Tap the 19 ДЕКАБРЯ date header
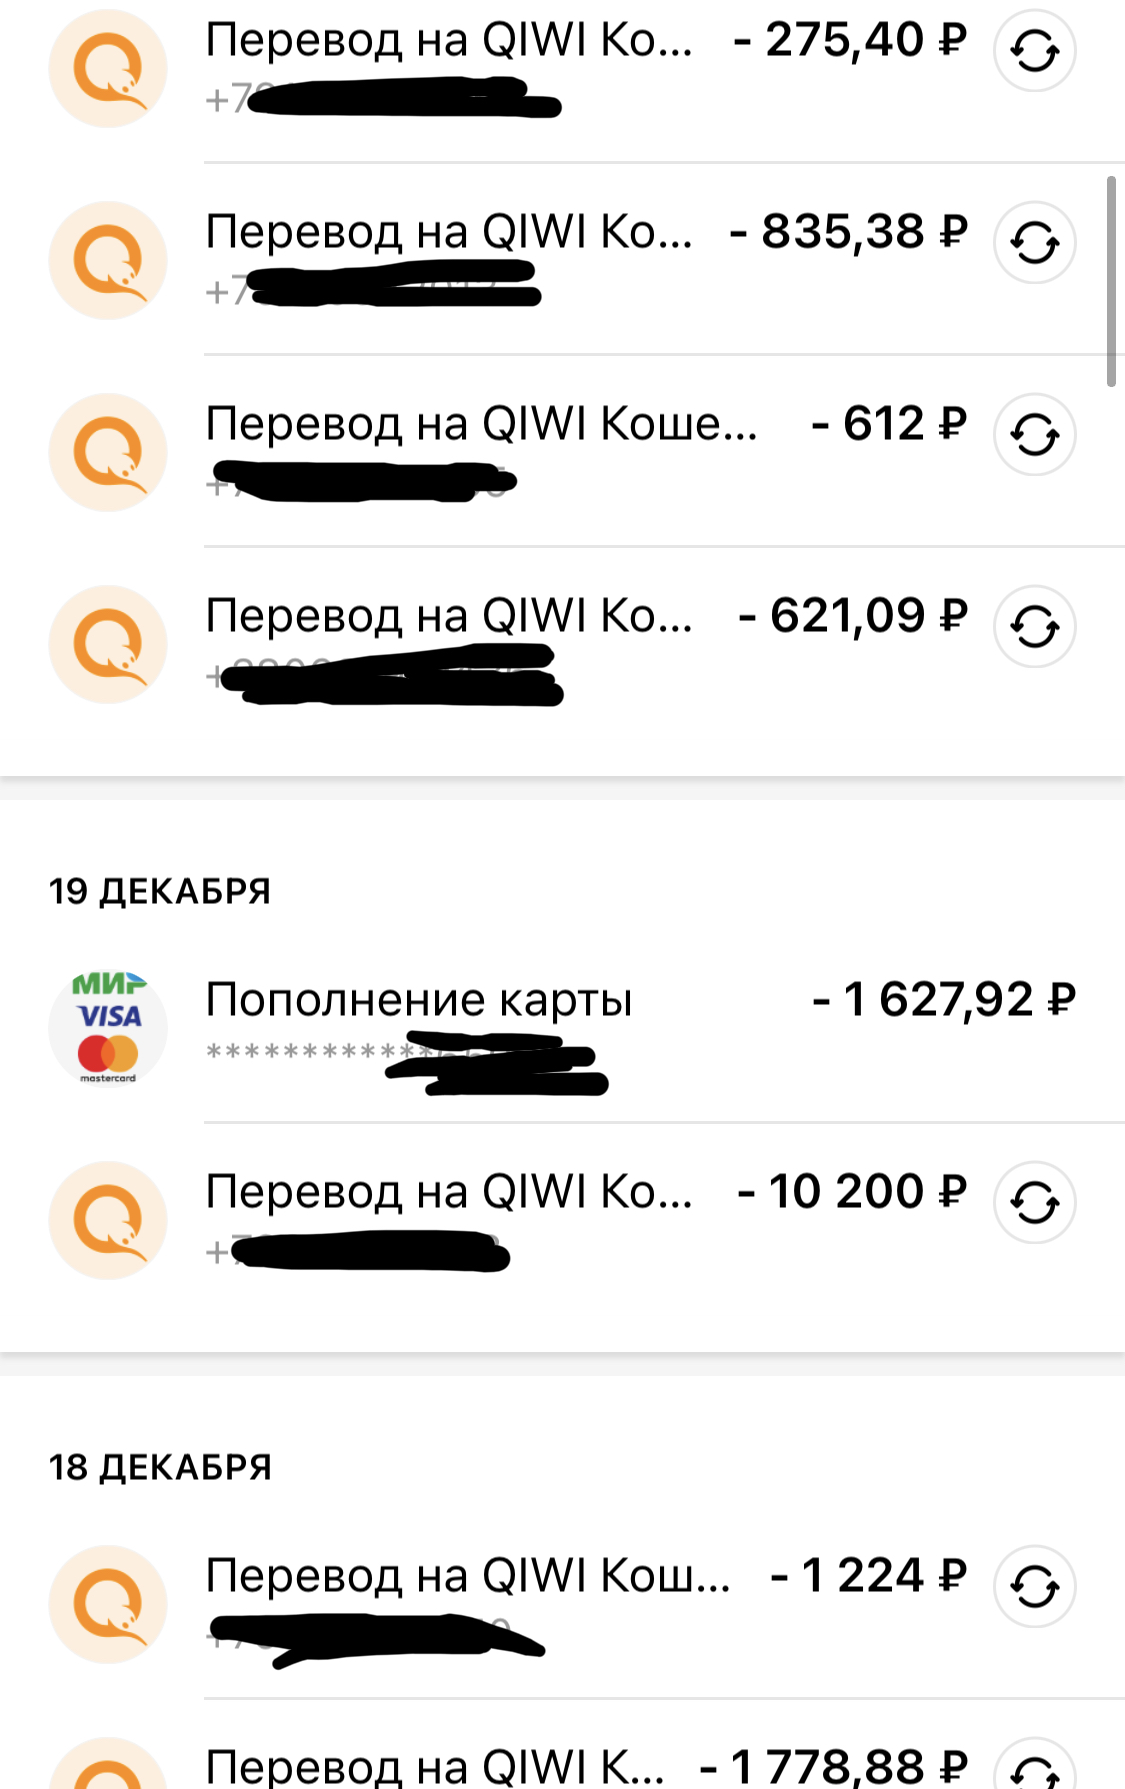 (x=160, y=891)
